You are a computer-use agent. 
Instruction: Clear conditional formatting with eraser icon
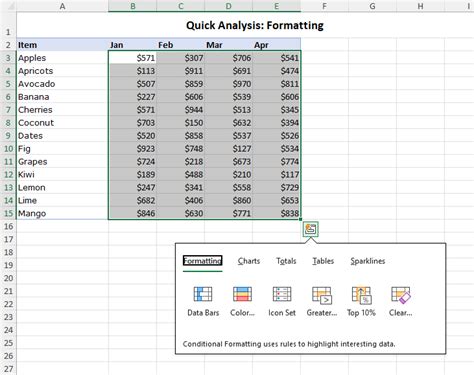tap(401, 295)
